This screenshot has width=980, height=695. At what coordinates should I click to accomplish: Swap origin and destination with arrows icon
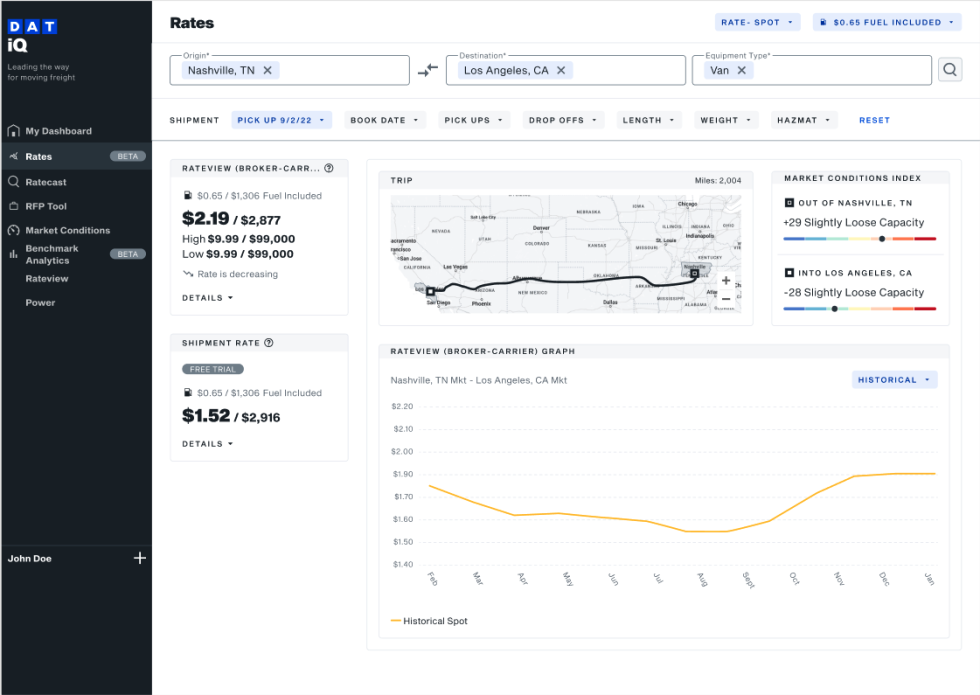pos(428,71)
